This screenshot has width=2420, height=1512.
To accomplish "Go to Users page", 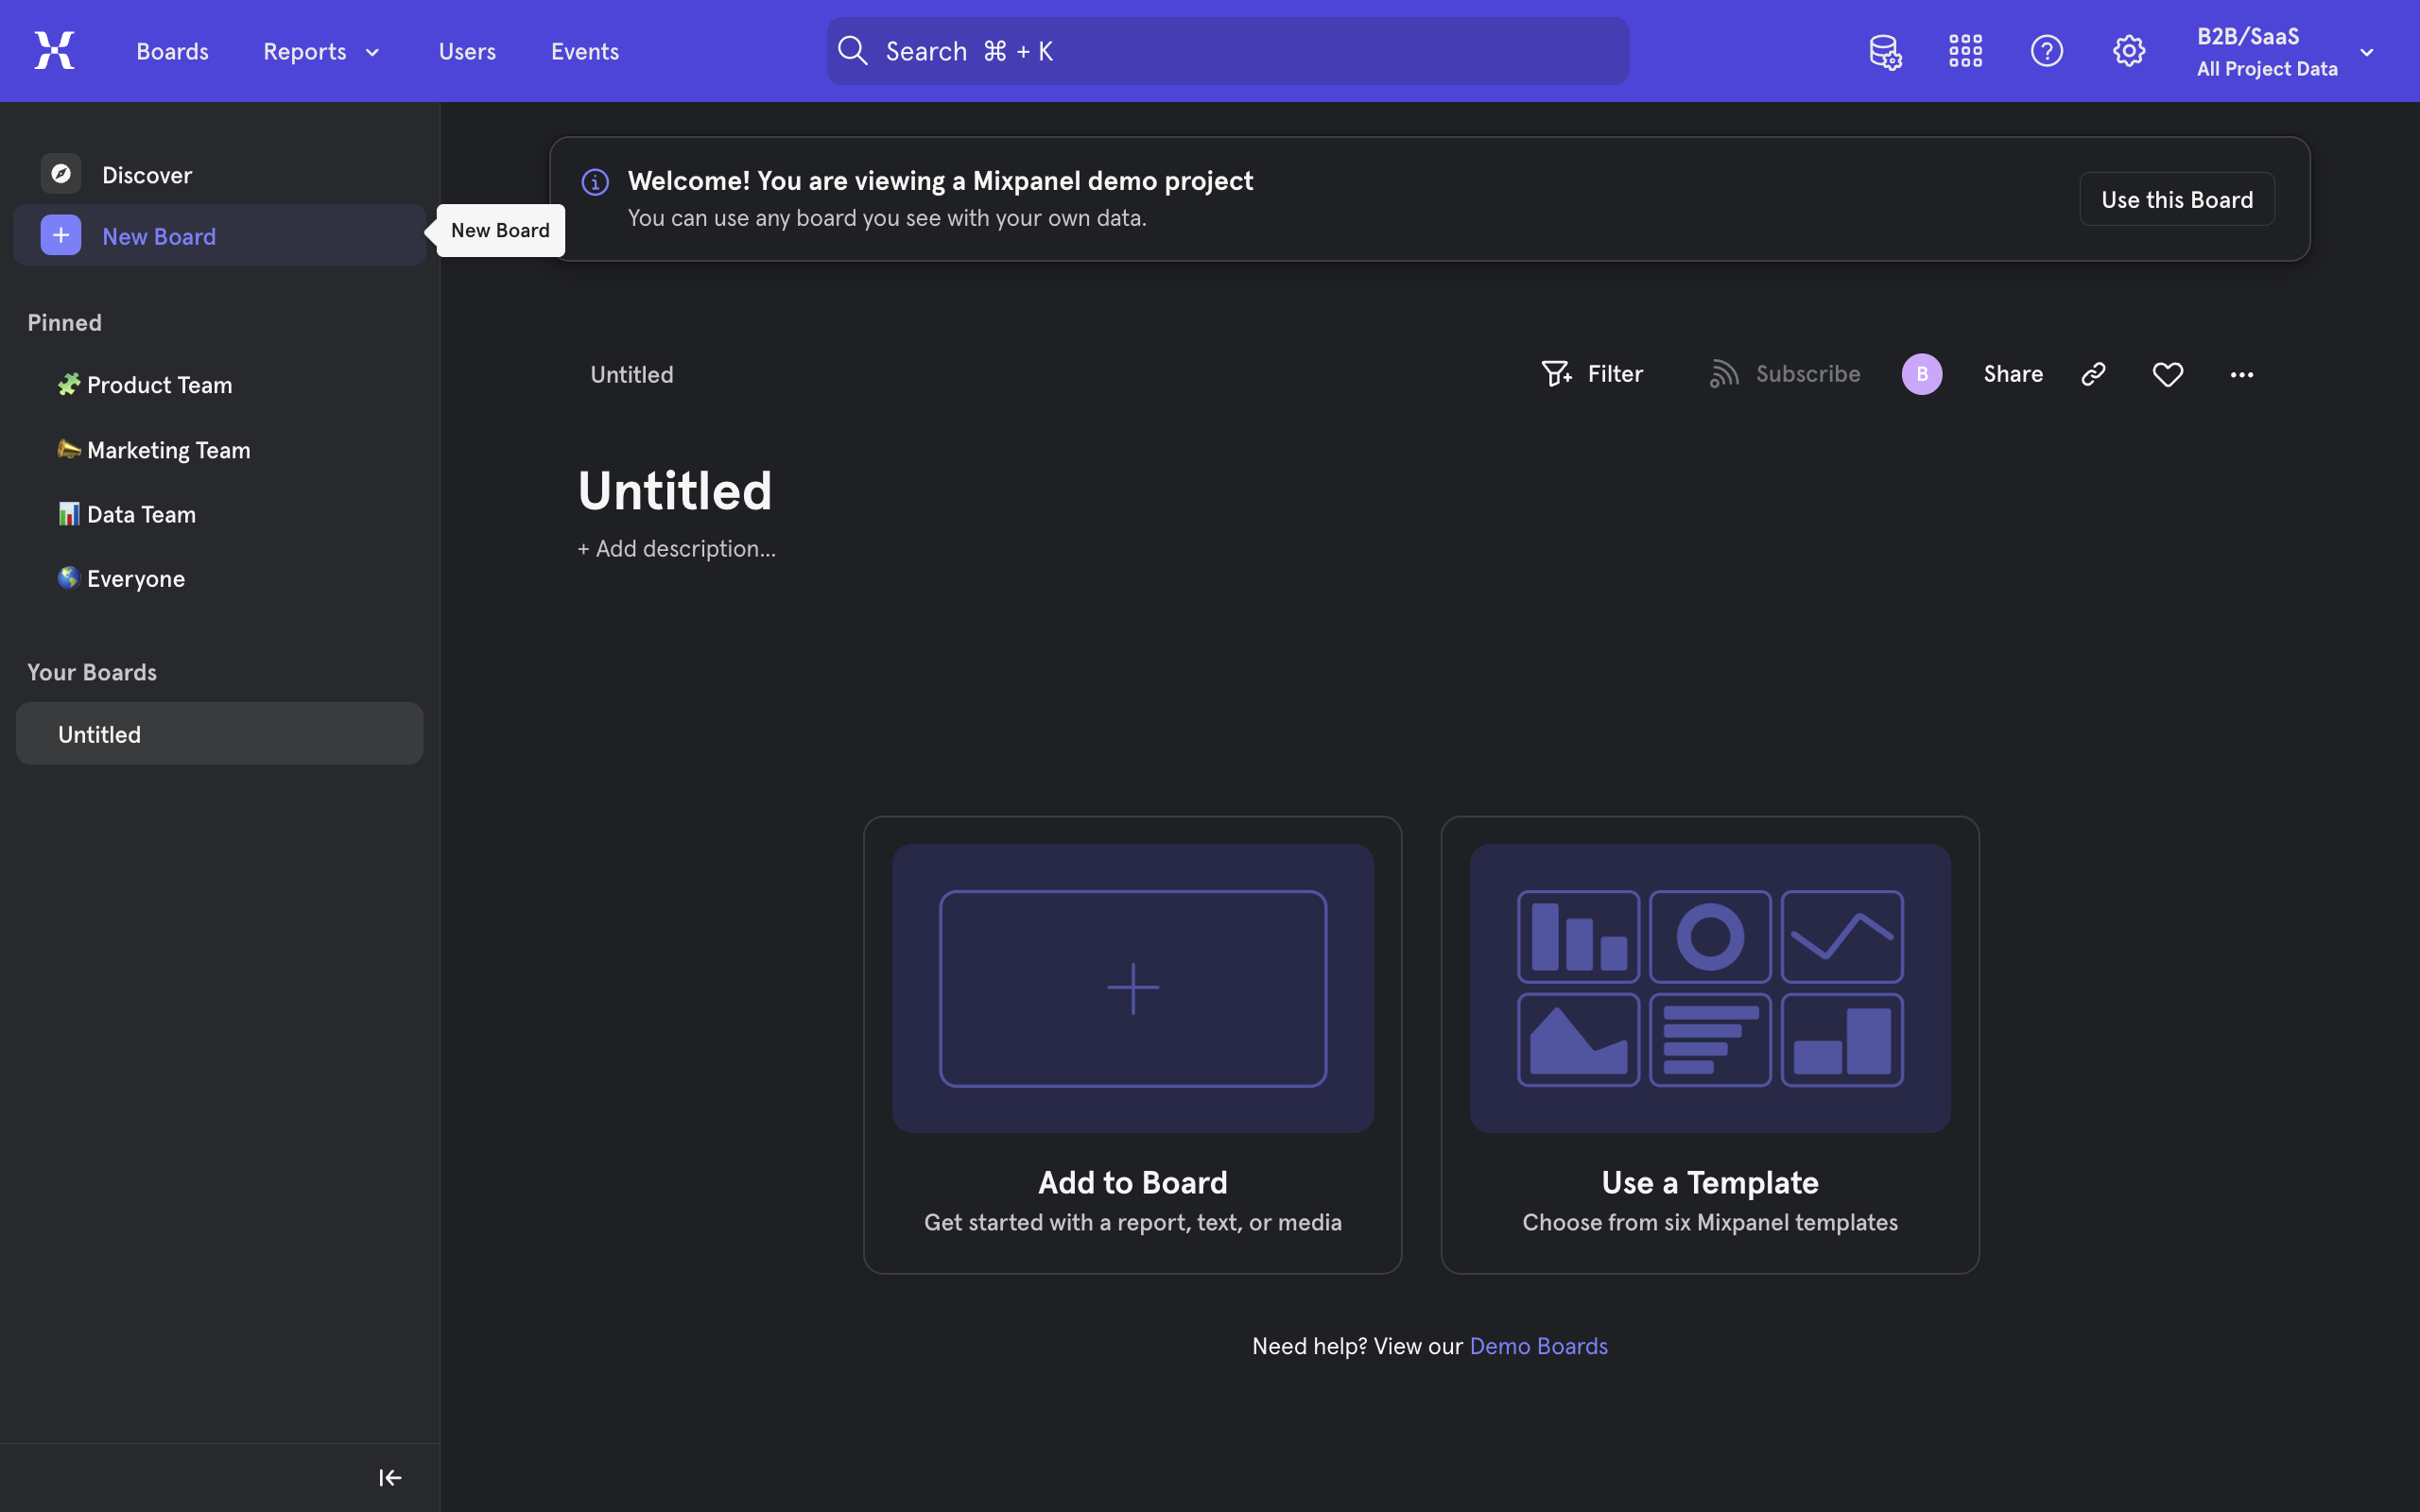I will (x=467, y=51).
